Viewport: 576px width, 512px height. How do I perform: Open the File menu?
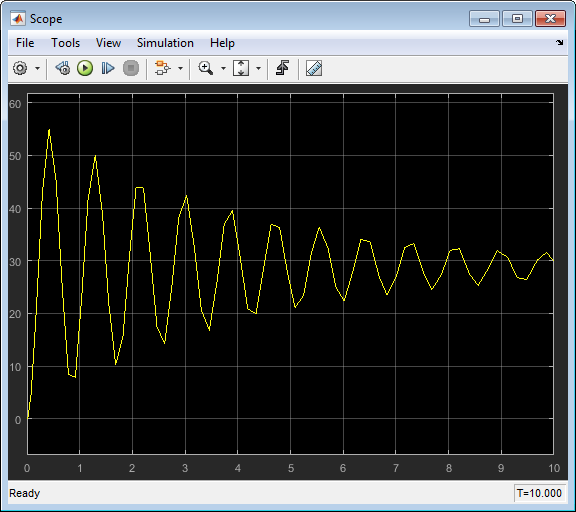25,43
